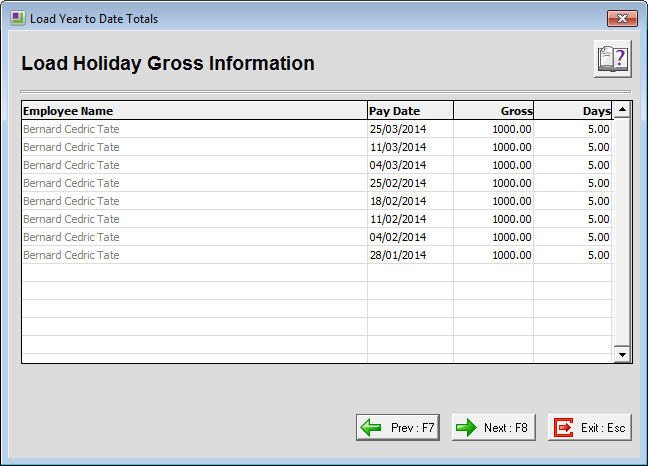Click Gross 1000.00 in the 28/01/2014 row
648x466 pixels.
click(493, 255)
